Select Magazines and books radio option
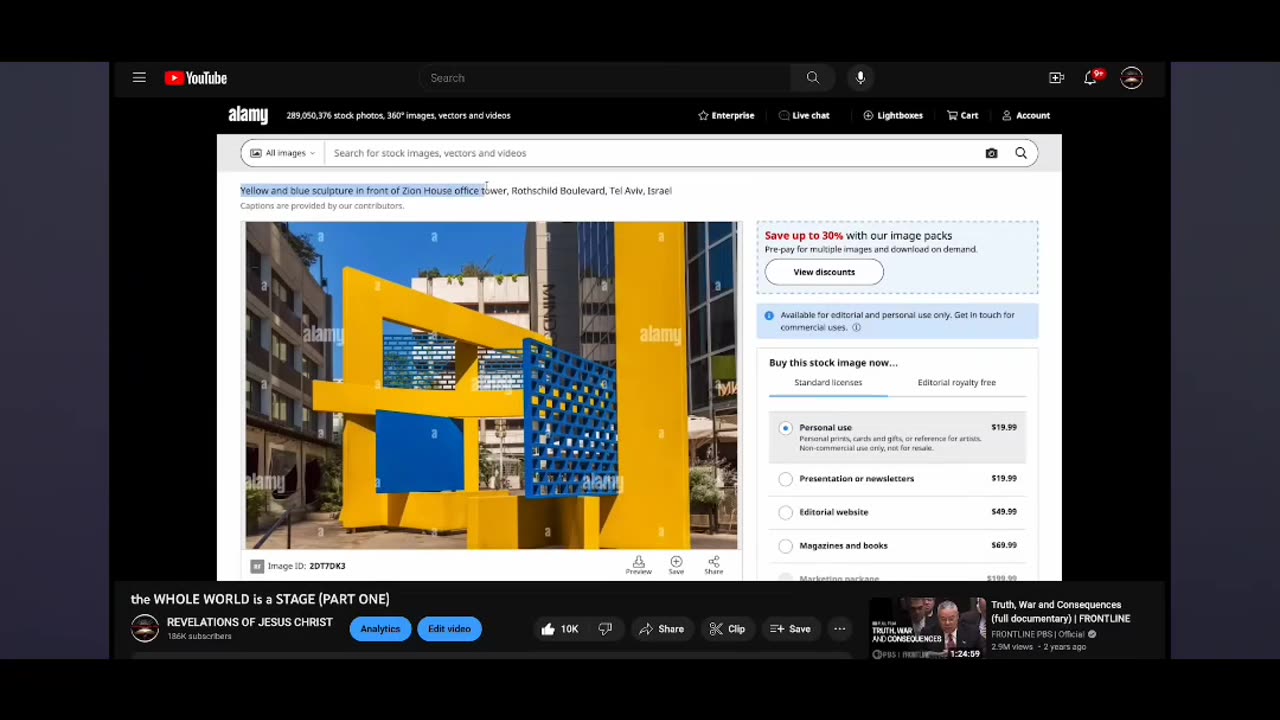The image size is (1280, 720). click(x=785, y=546)
